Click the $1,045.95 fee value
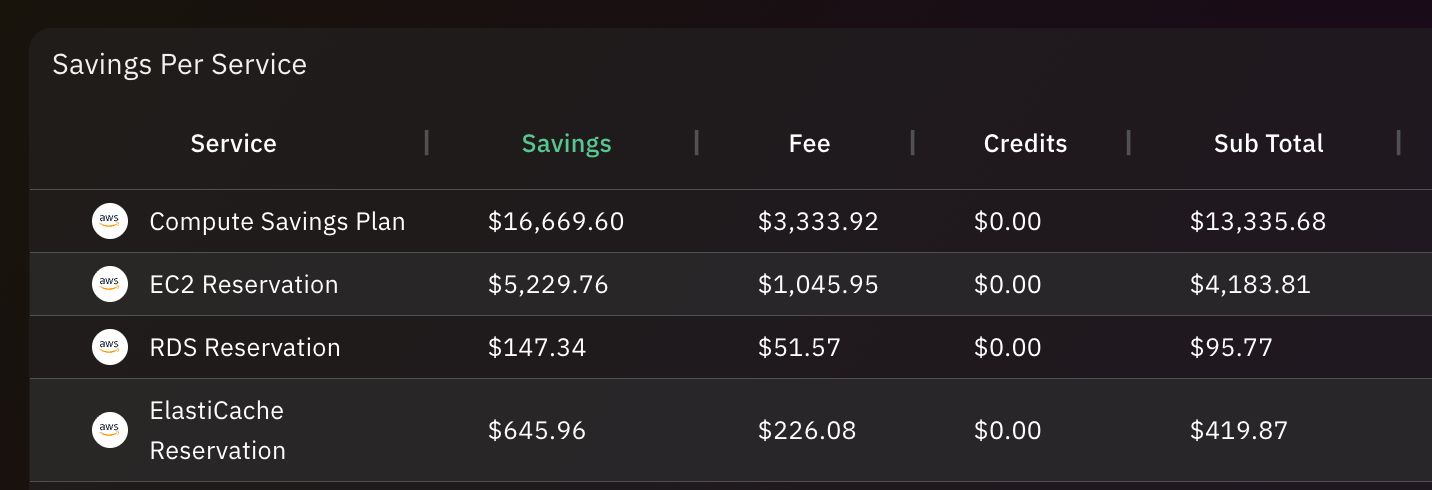This screenshot has height=490, width=1432. (818, 284)
